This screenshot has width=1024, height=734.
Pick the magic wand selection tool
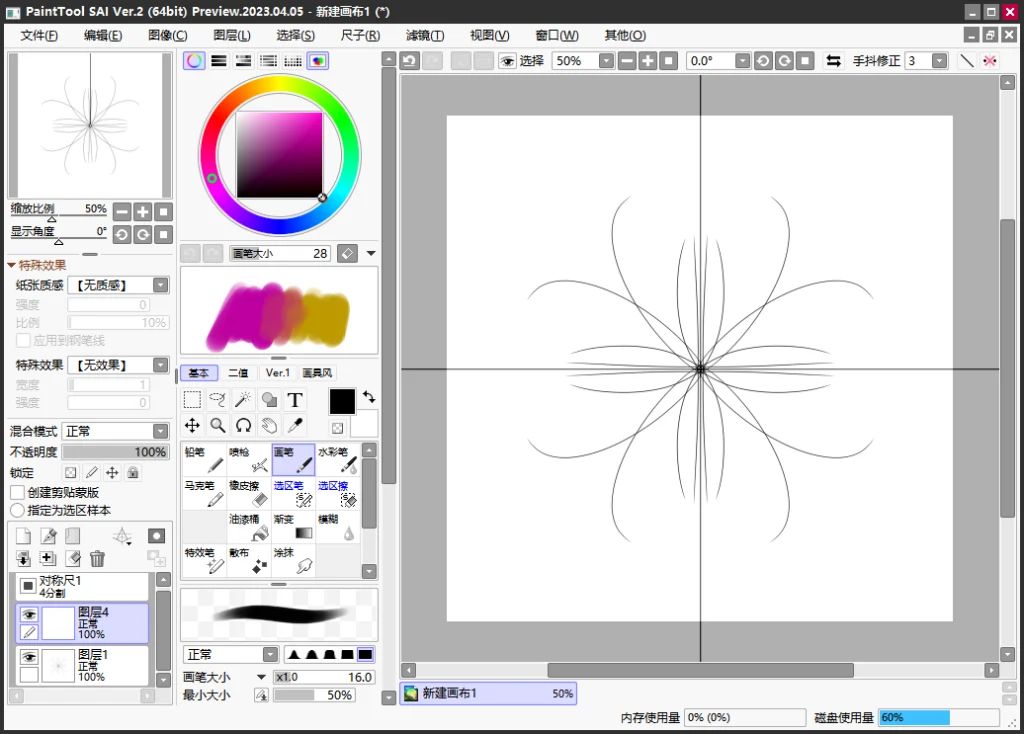coord(243,400)
